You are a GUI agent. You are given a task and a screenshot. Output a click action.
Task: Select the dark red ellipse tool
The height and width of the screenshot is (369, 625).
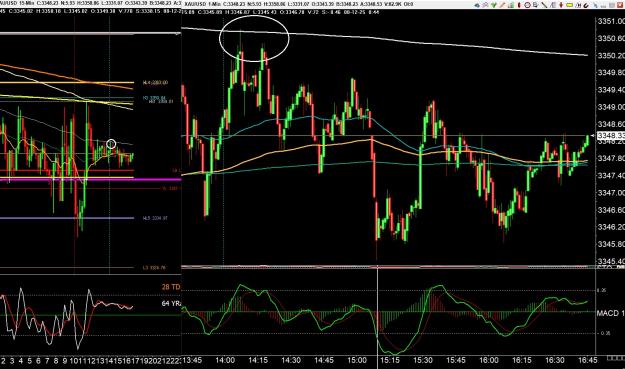click(x=519, y=5)
